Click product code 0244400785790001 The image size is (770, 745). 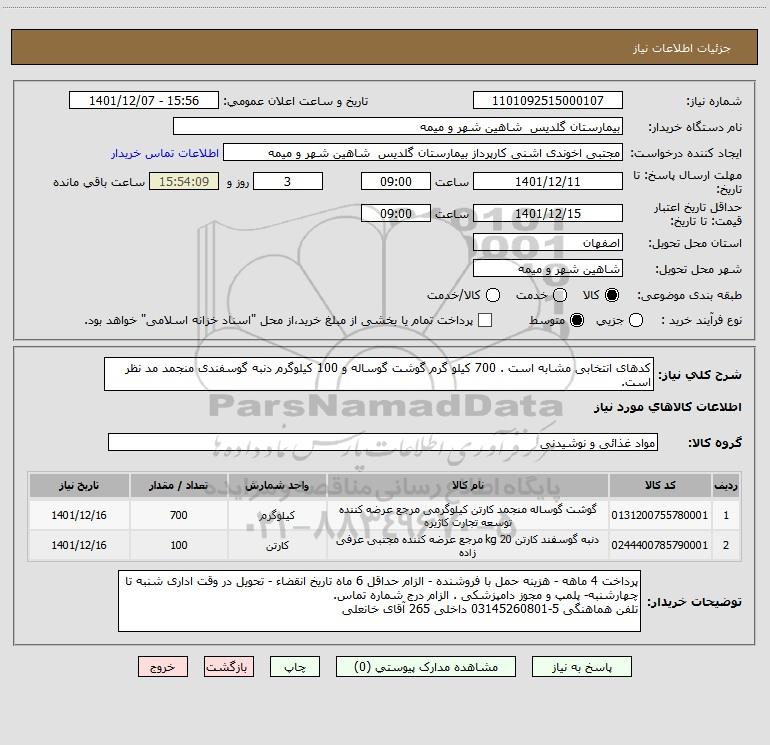660,545
